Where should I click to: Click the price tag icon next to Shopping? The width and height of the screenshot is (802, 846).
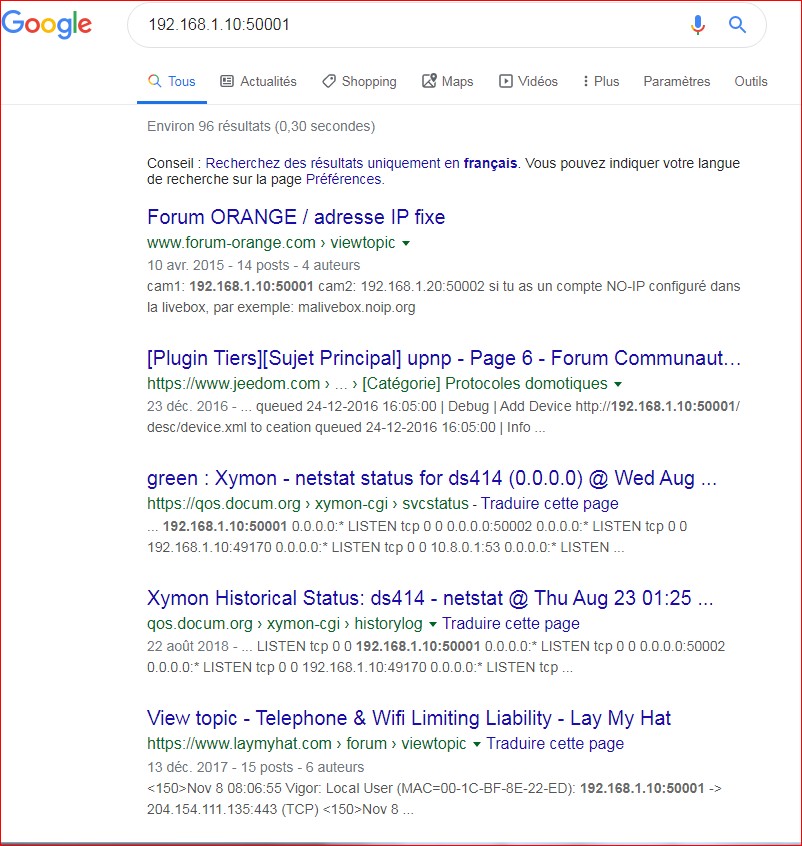328,81
